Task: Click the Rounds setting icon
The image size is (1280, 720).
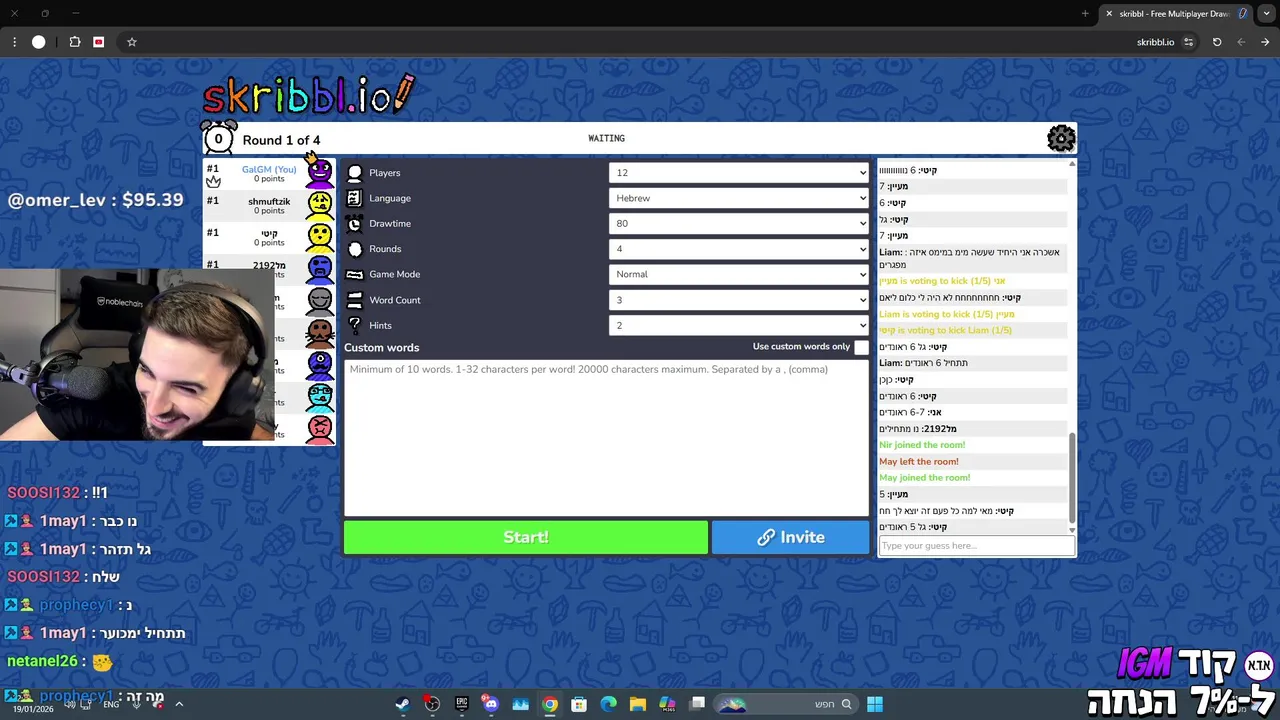Action: tap(354, 249)
